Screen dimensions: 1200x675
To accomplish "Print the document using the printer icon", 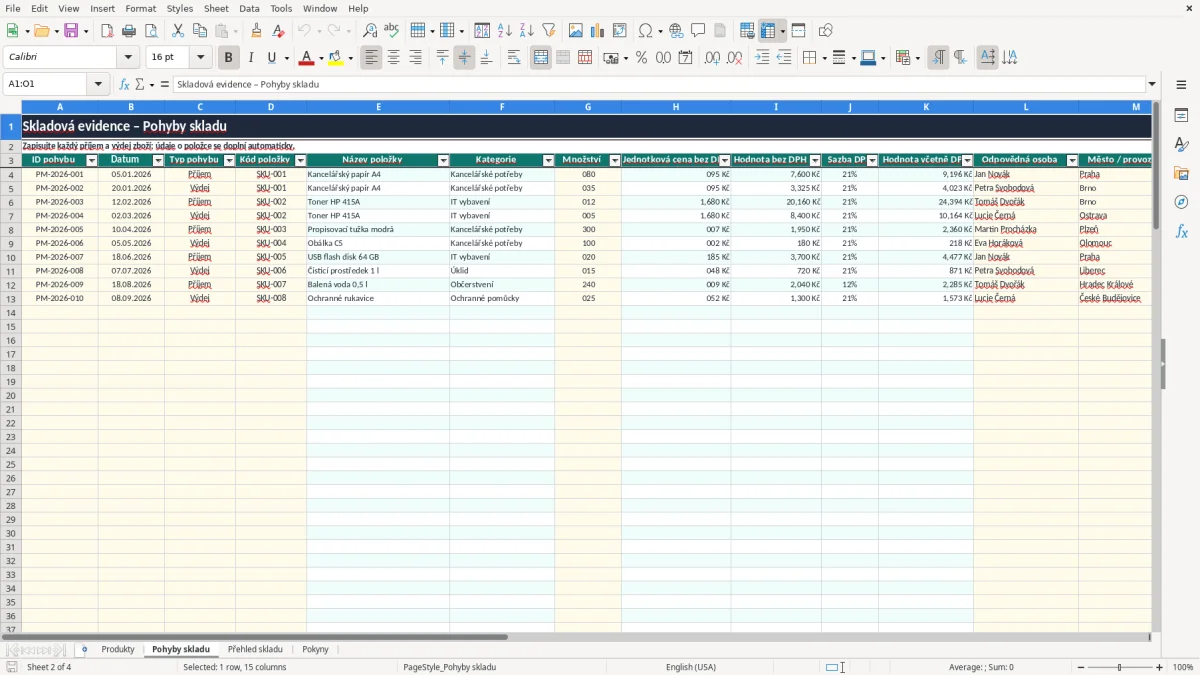I will [129, 31].
